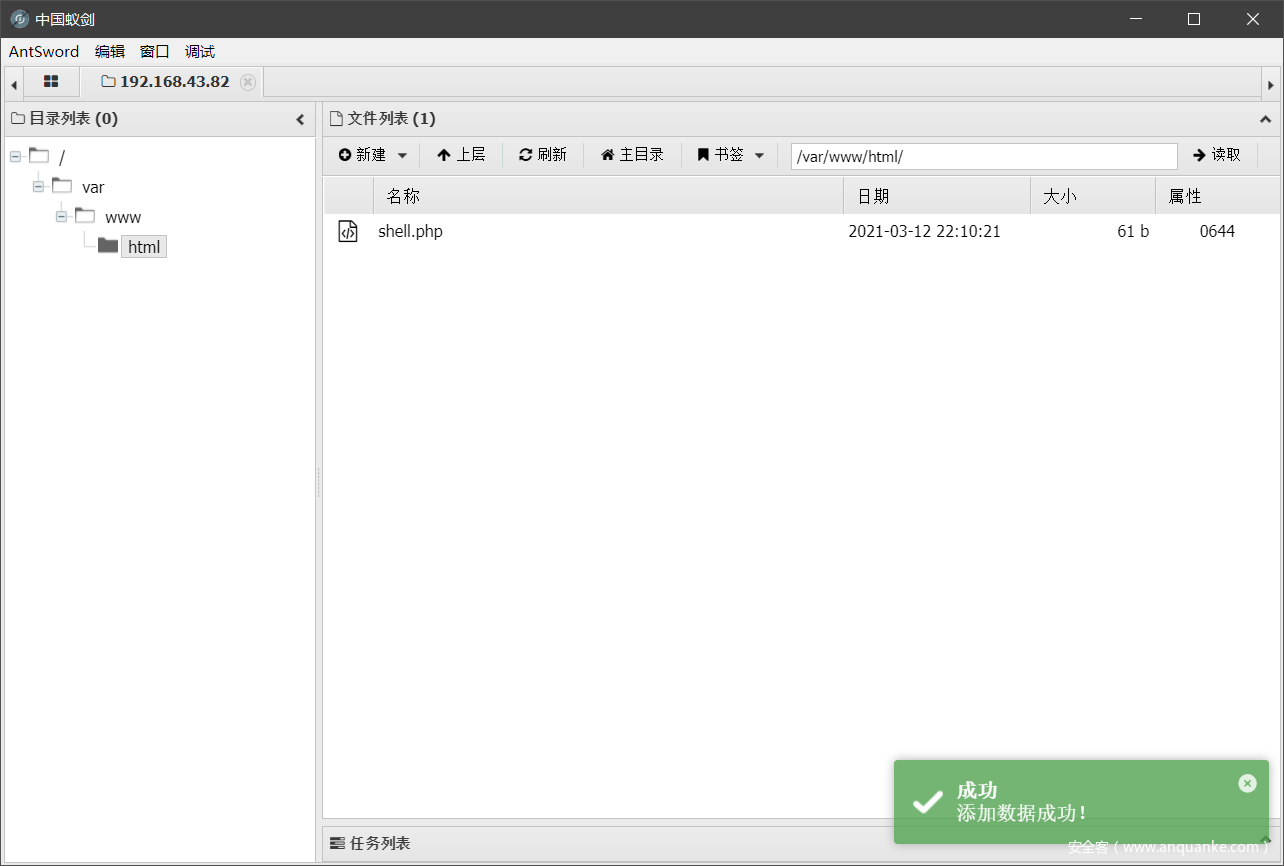1284x866 pixels.
Task: Go up with 上层 button
Action: point(461,155)
